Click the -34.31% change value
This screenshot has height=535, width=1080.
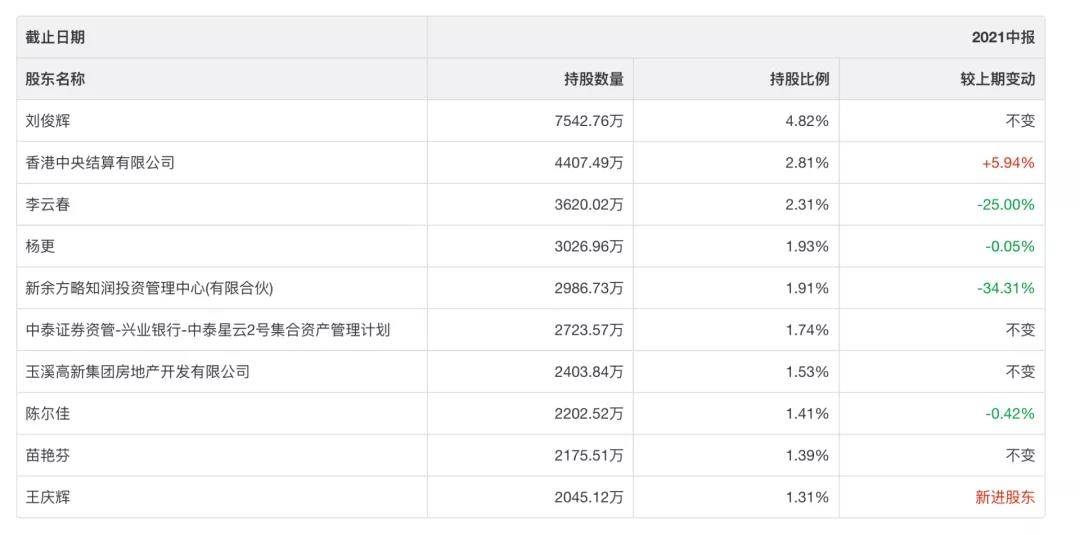point(1005,288)
